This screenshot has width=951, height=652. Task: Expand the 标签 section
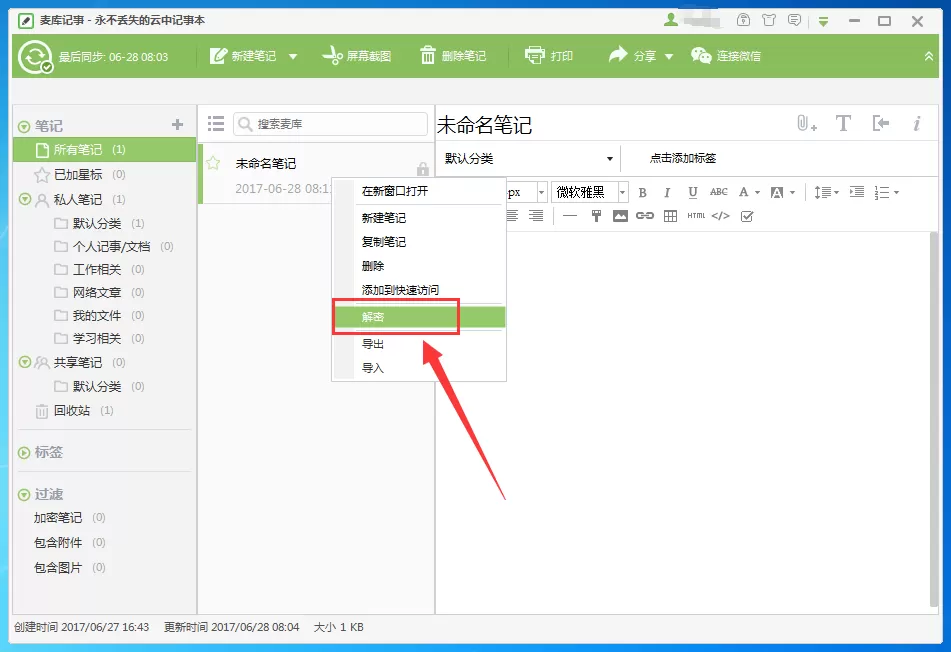point(24,452)
